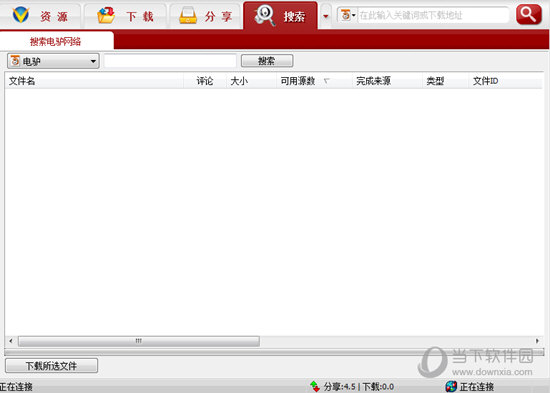The height and width of the screenshot is (393, 550).
Task: Click the VeryCD logo icon
Action: click(20, 15)
